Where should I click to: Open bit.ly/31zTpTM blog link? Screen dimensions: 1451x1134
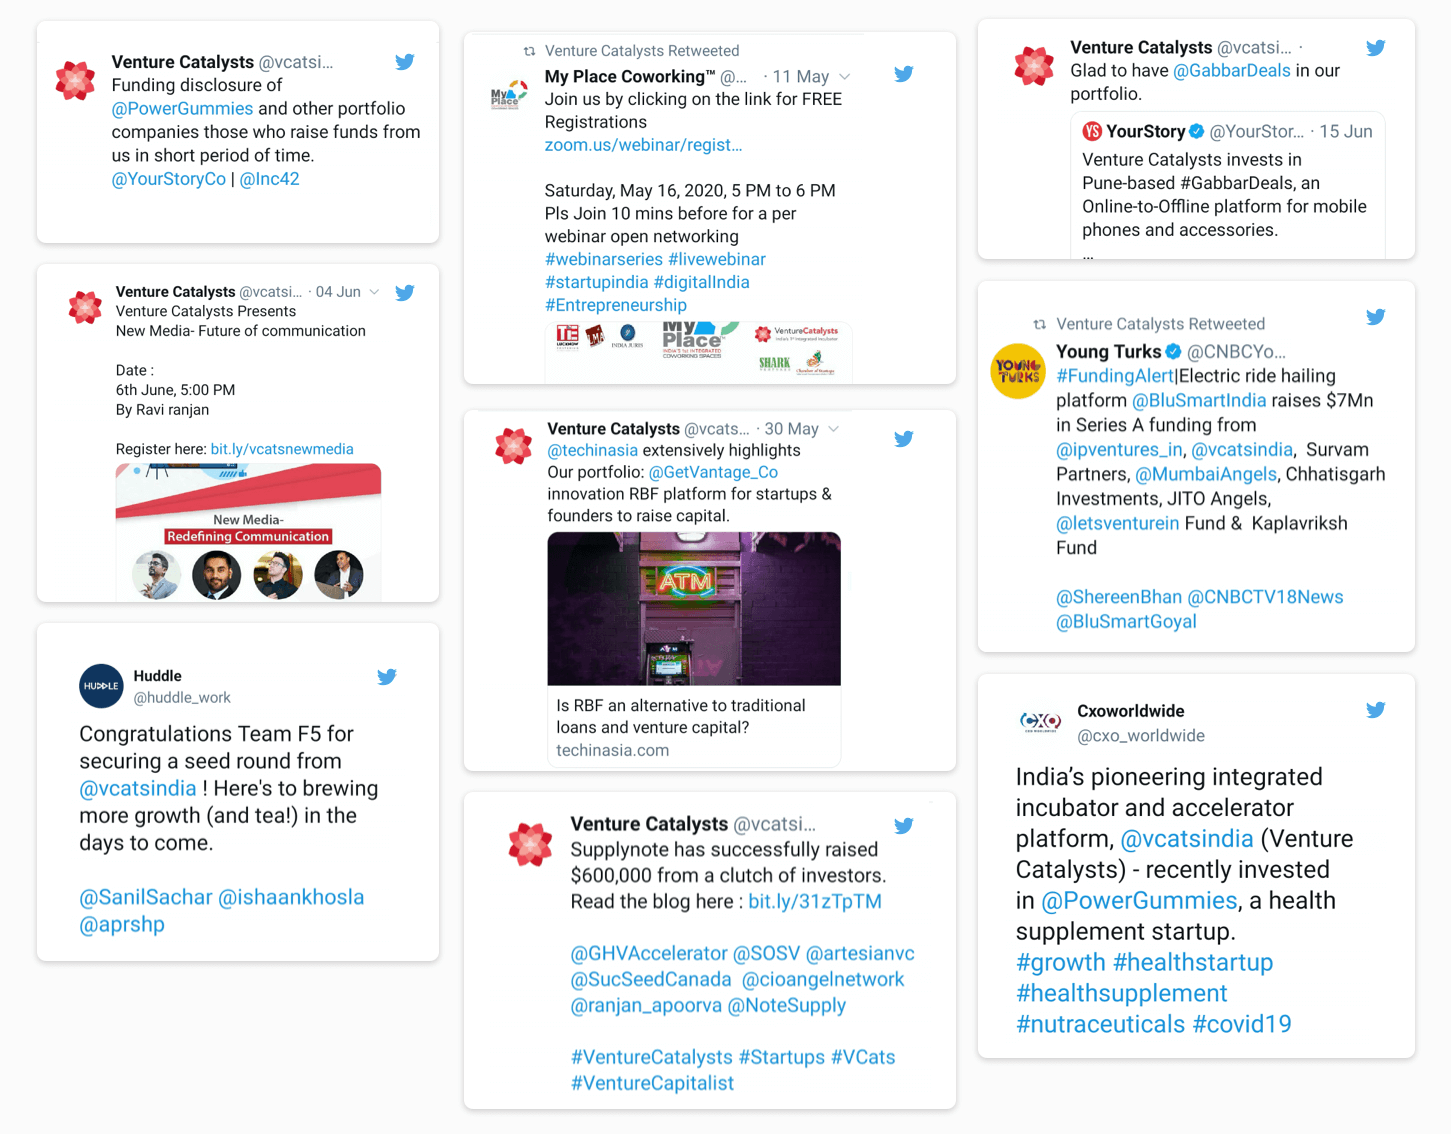coord(815,902)
